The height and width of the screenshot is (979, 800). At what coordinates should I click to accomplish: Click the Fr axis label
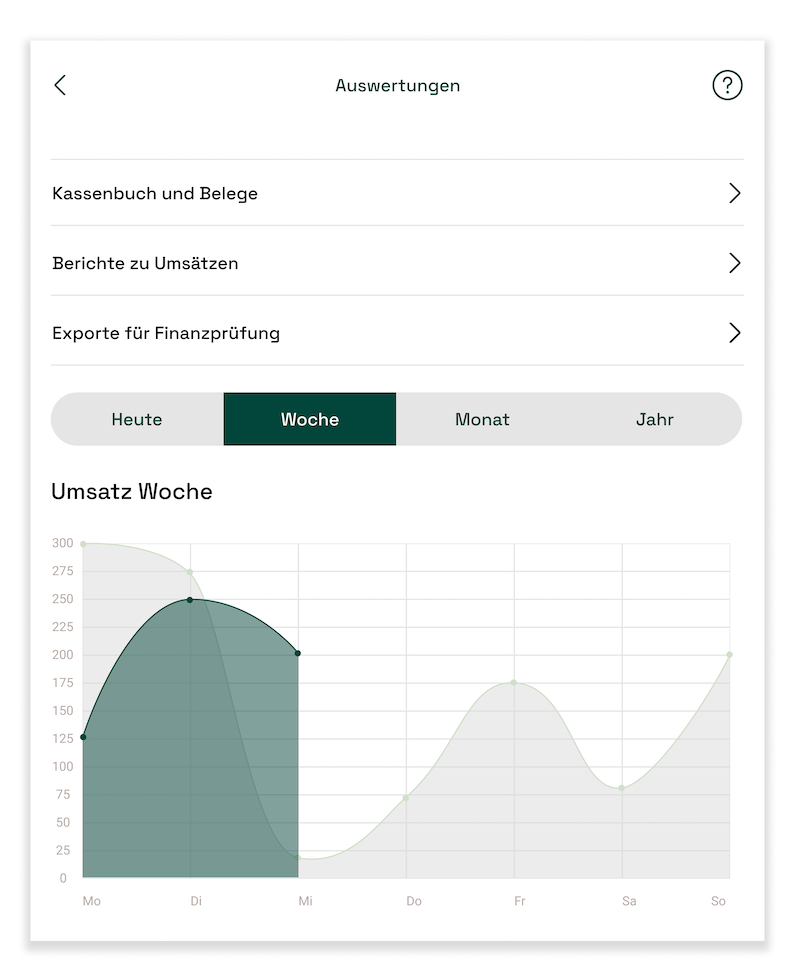pos(520,901)
